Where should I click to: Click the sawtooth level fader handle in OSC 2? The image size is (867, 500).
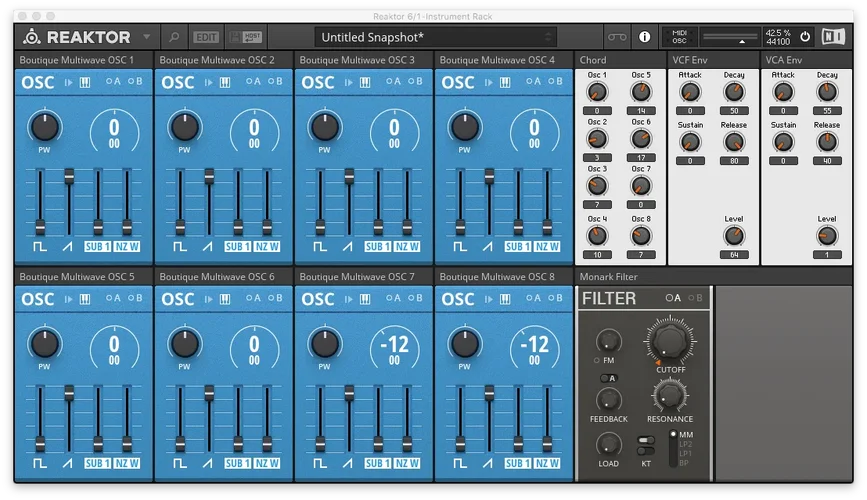click(x=209, y=177)
